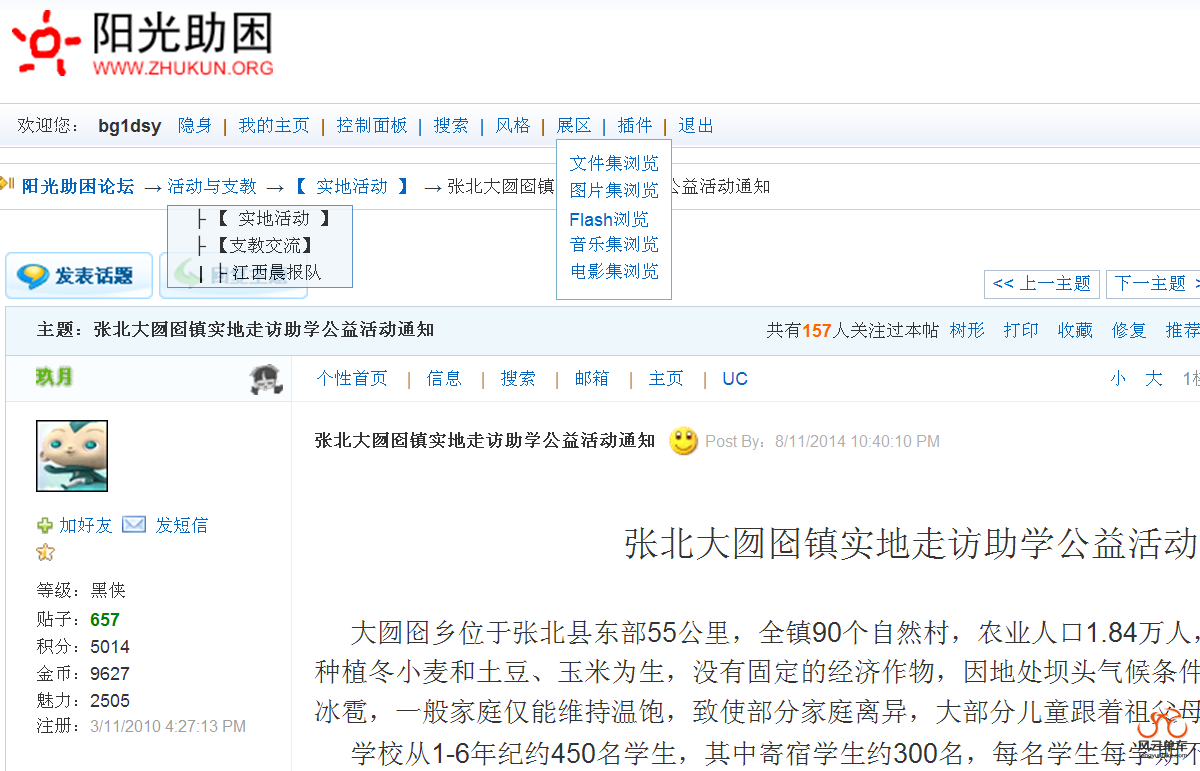
Task: Click the 收藏 favorite link
Action: (1074, 330)
